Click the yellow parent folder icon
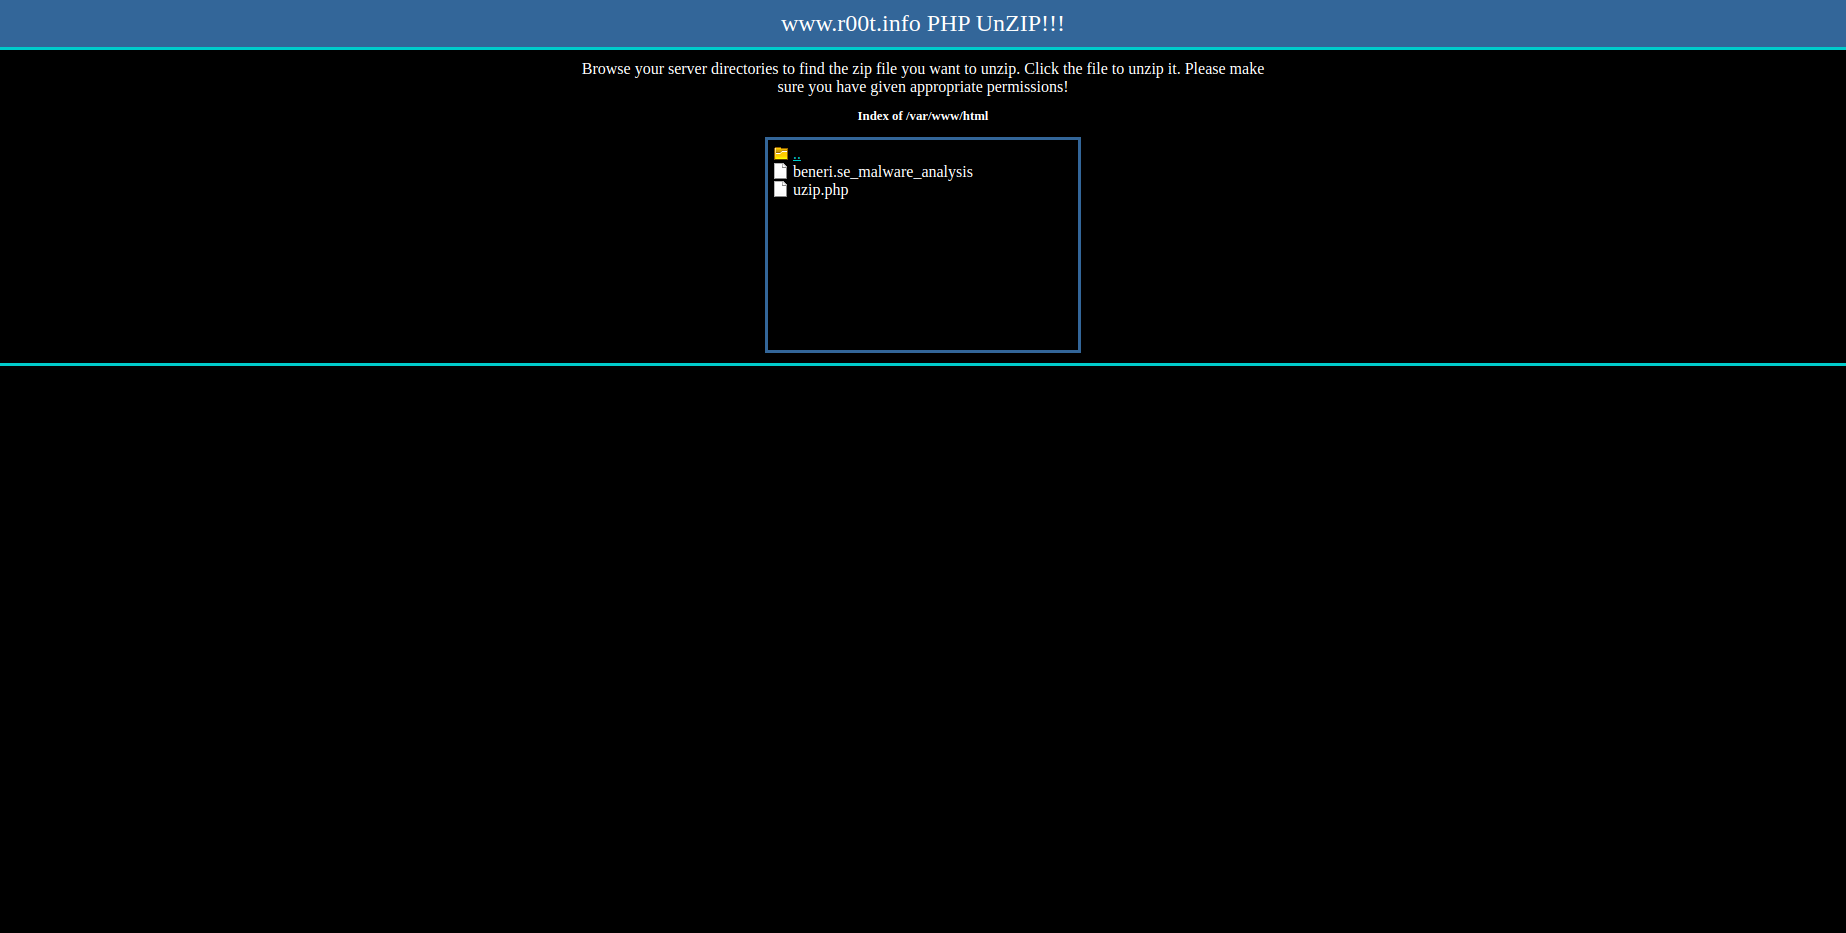 [x=781, y=154]
